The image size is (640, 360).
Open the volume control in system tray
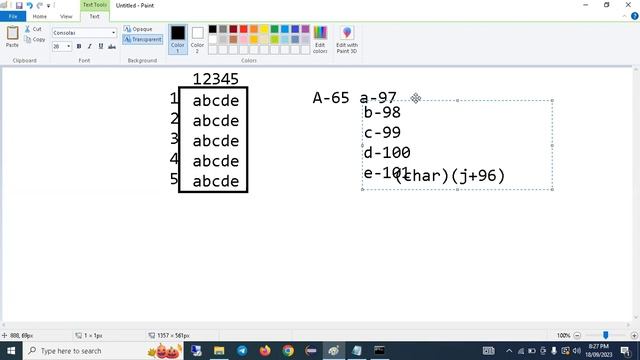coord(576,351)
